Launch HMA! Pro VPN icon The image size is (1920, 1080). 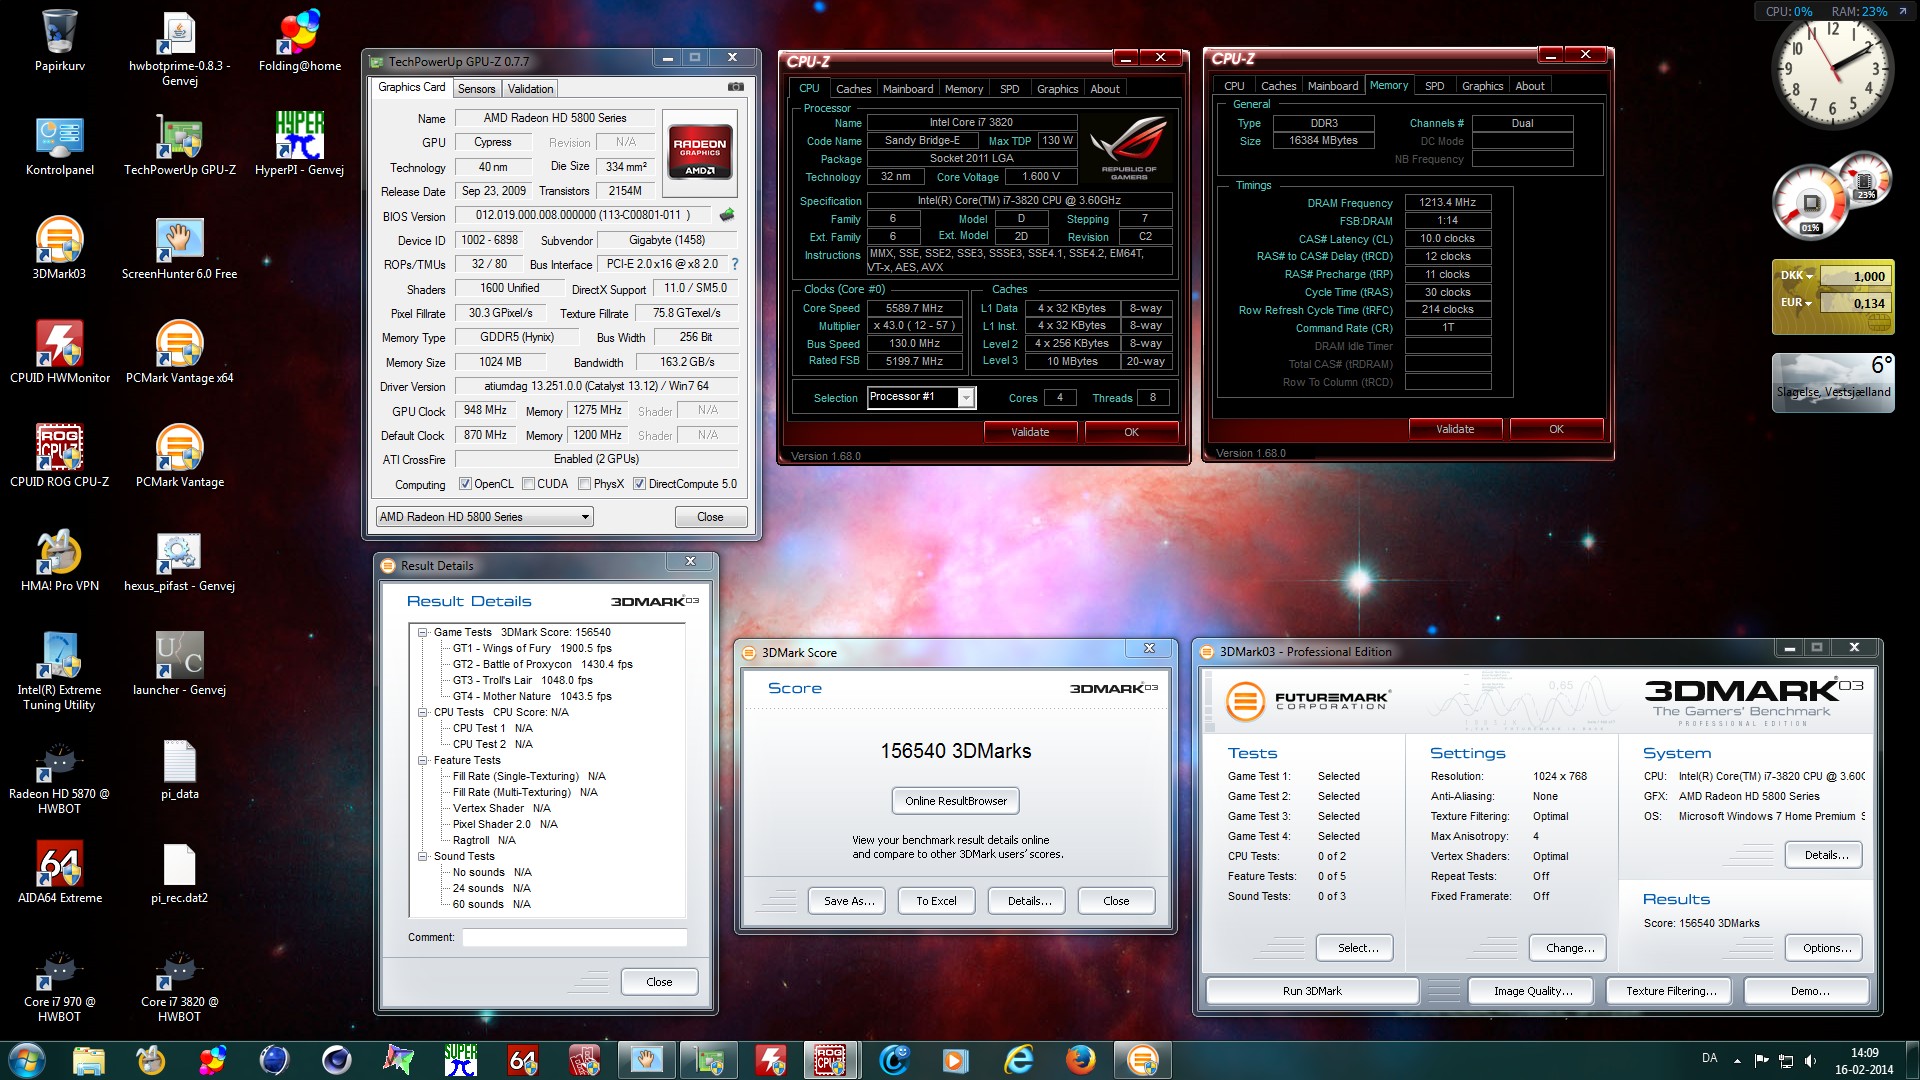click(60, 562)
